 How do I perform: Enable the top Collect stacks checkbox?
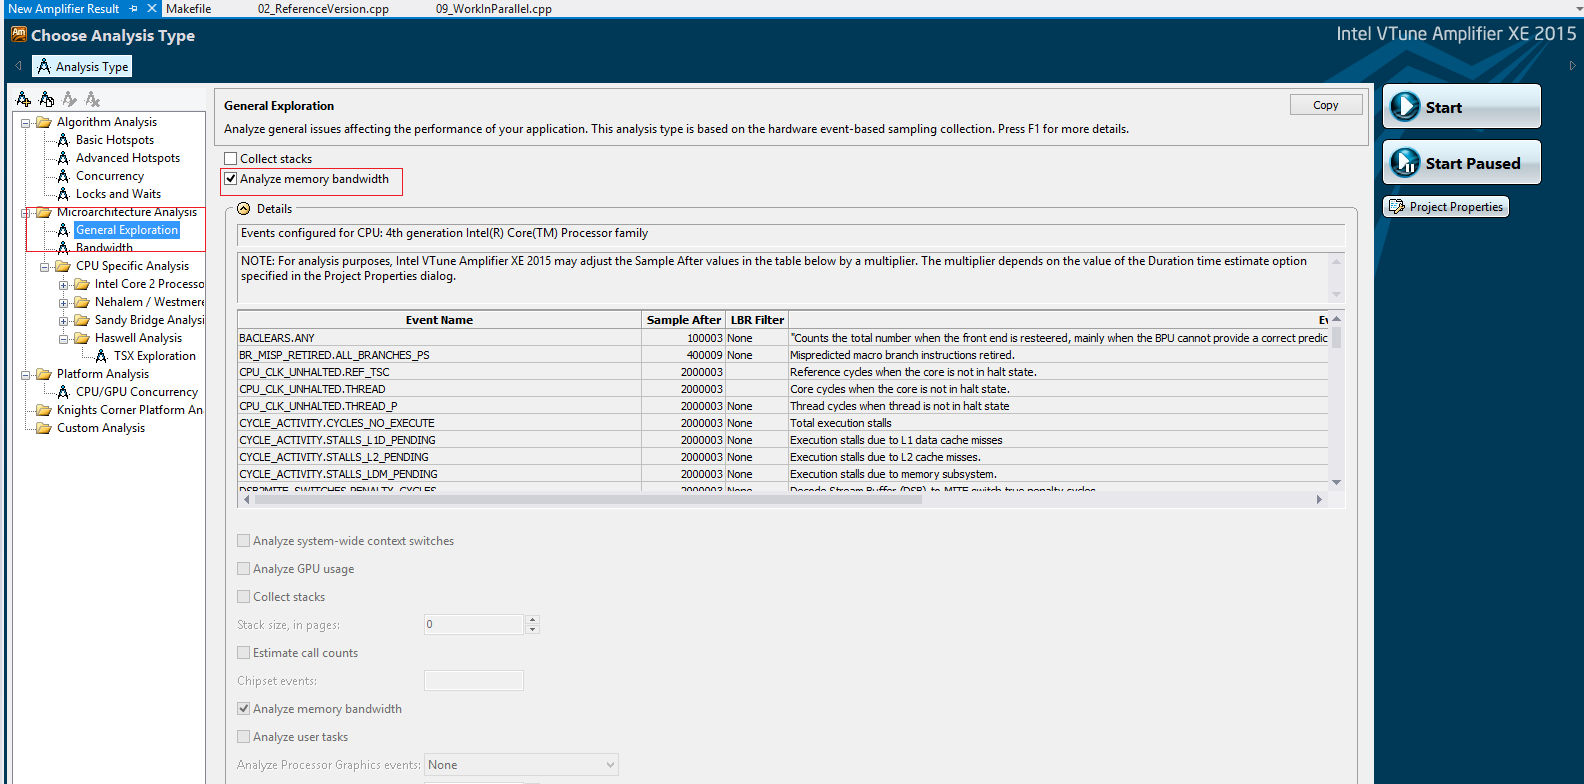click(231, 159)
